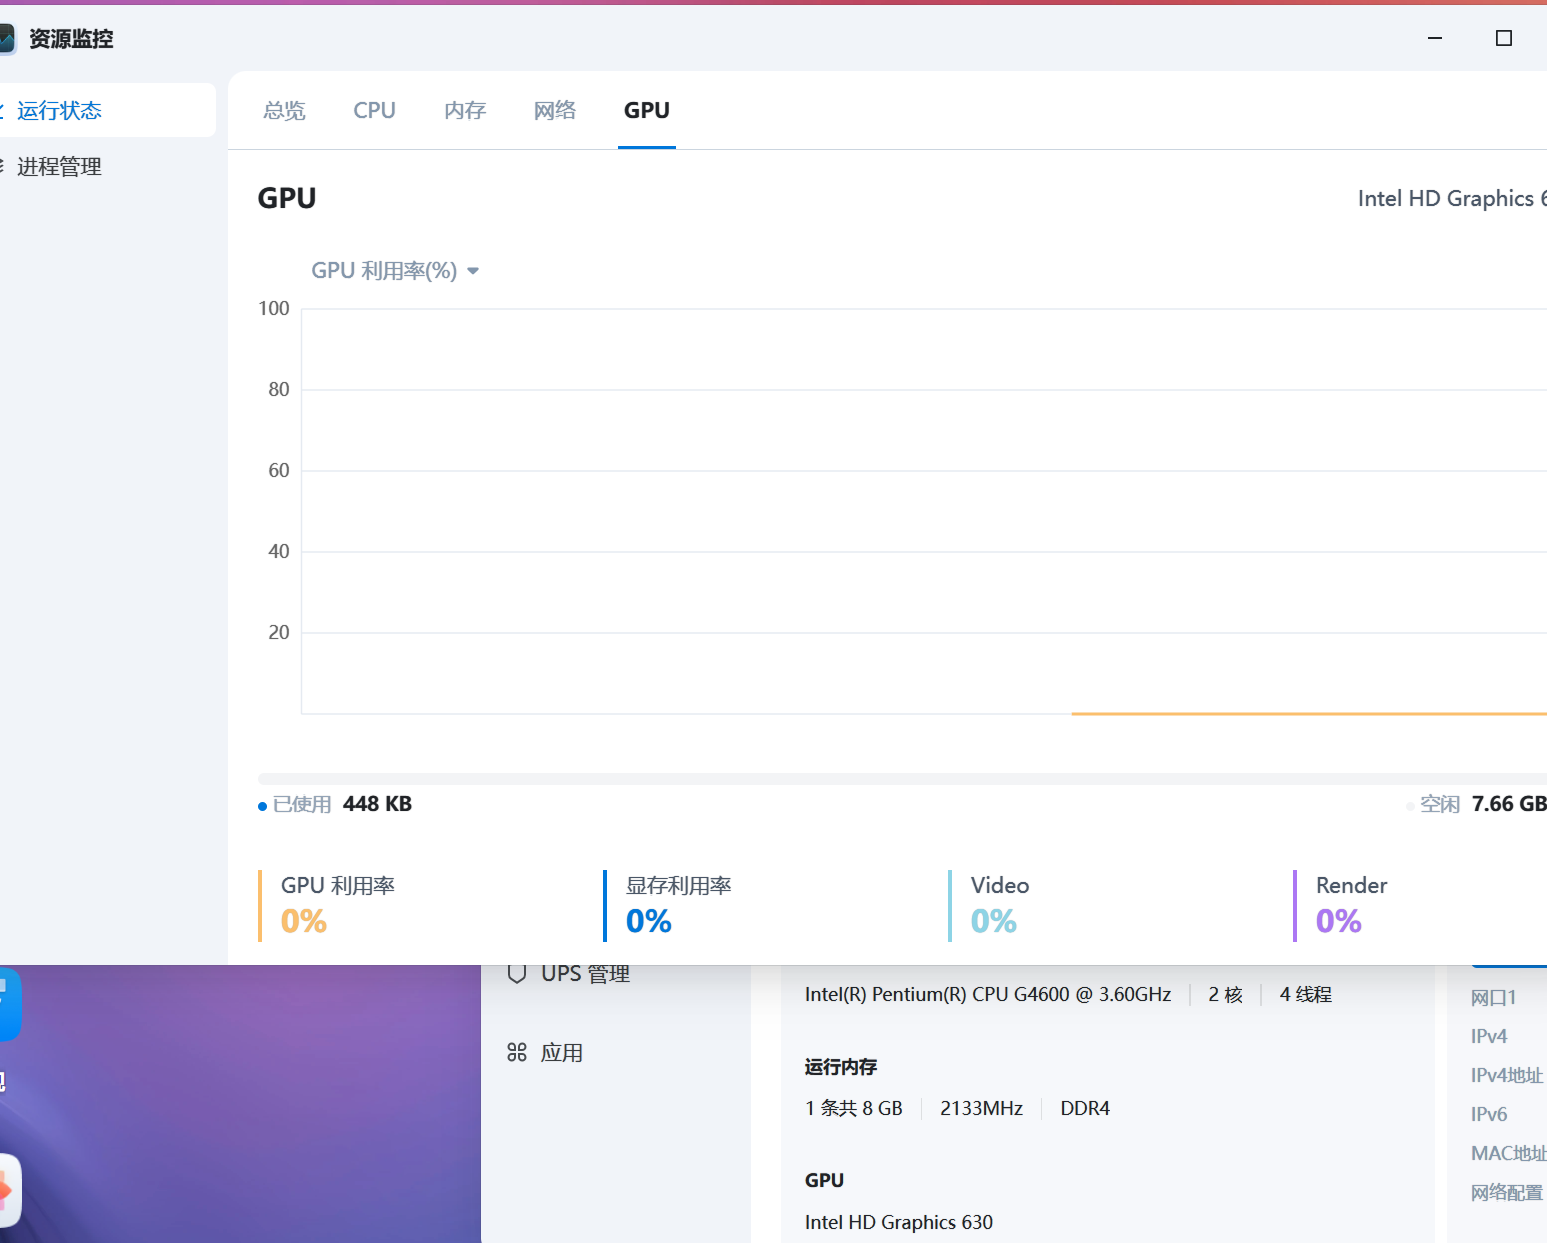Open 进程管理 in the sidebar

108,166
